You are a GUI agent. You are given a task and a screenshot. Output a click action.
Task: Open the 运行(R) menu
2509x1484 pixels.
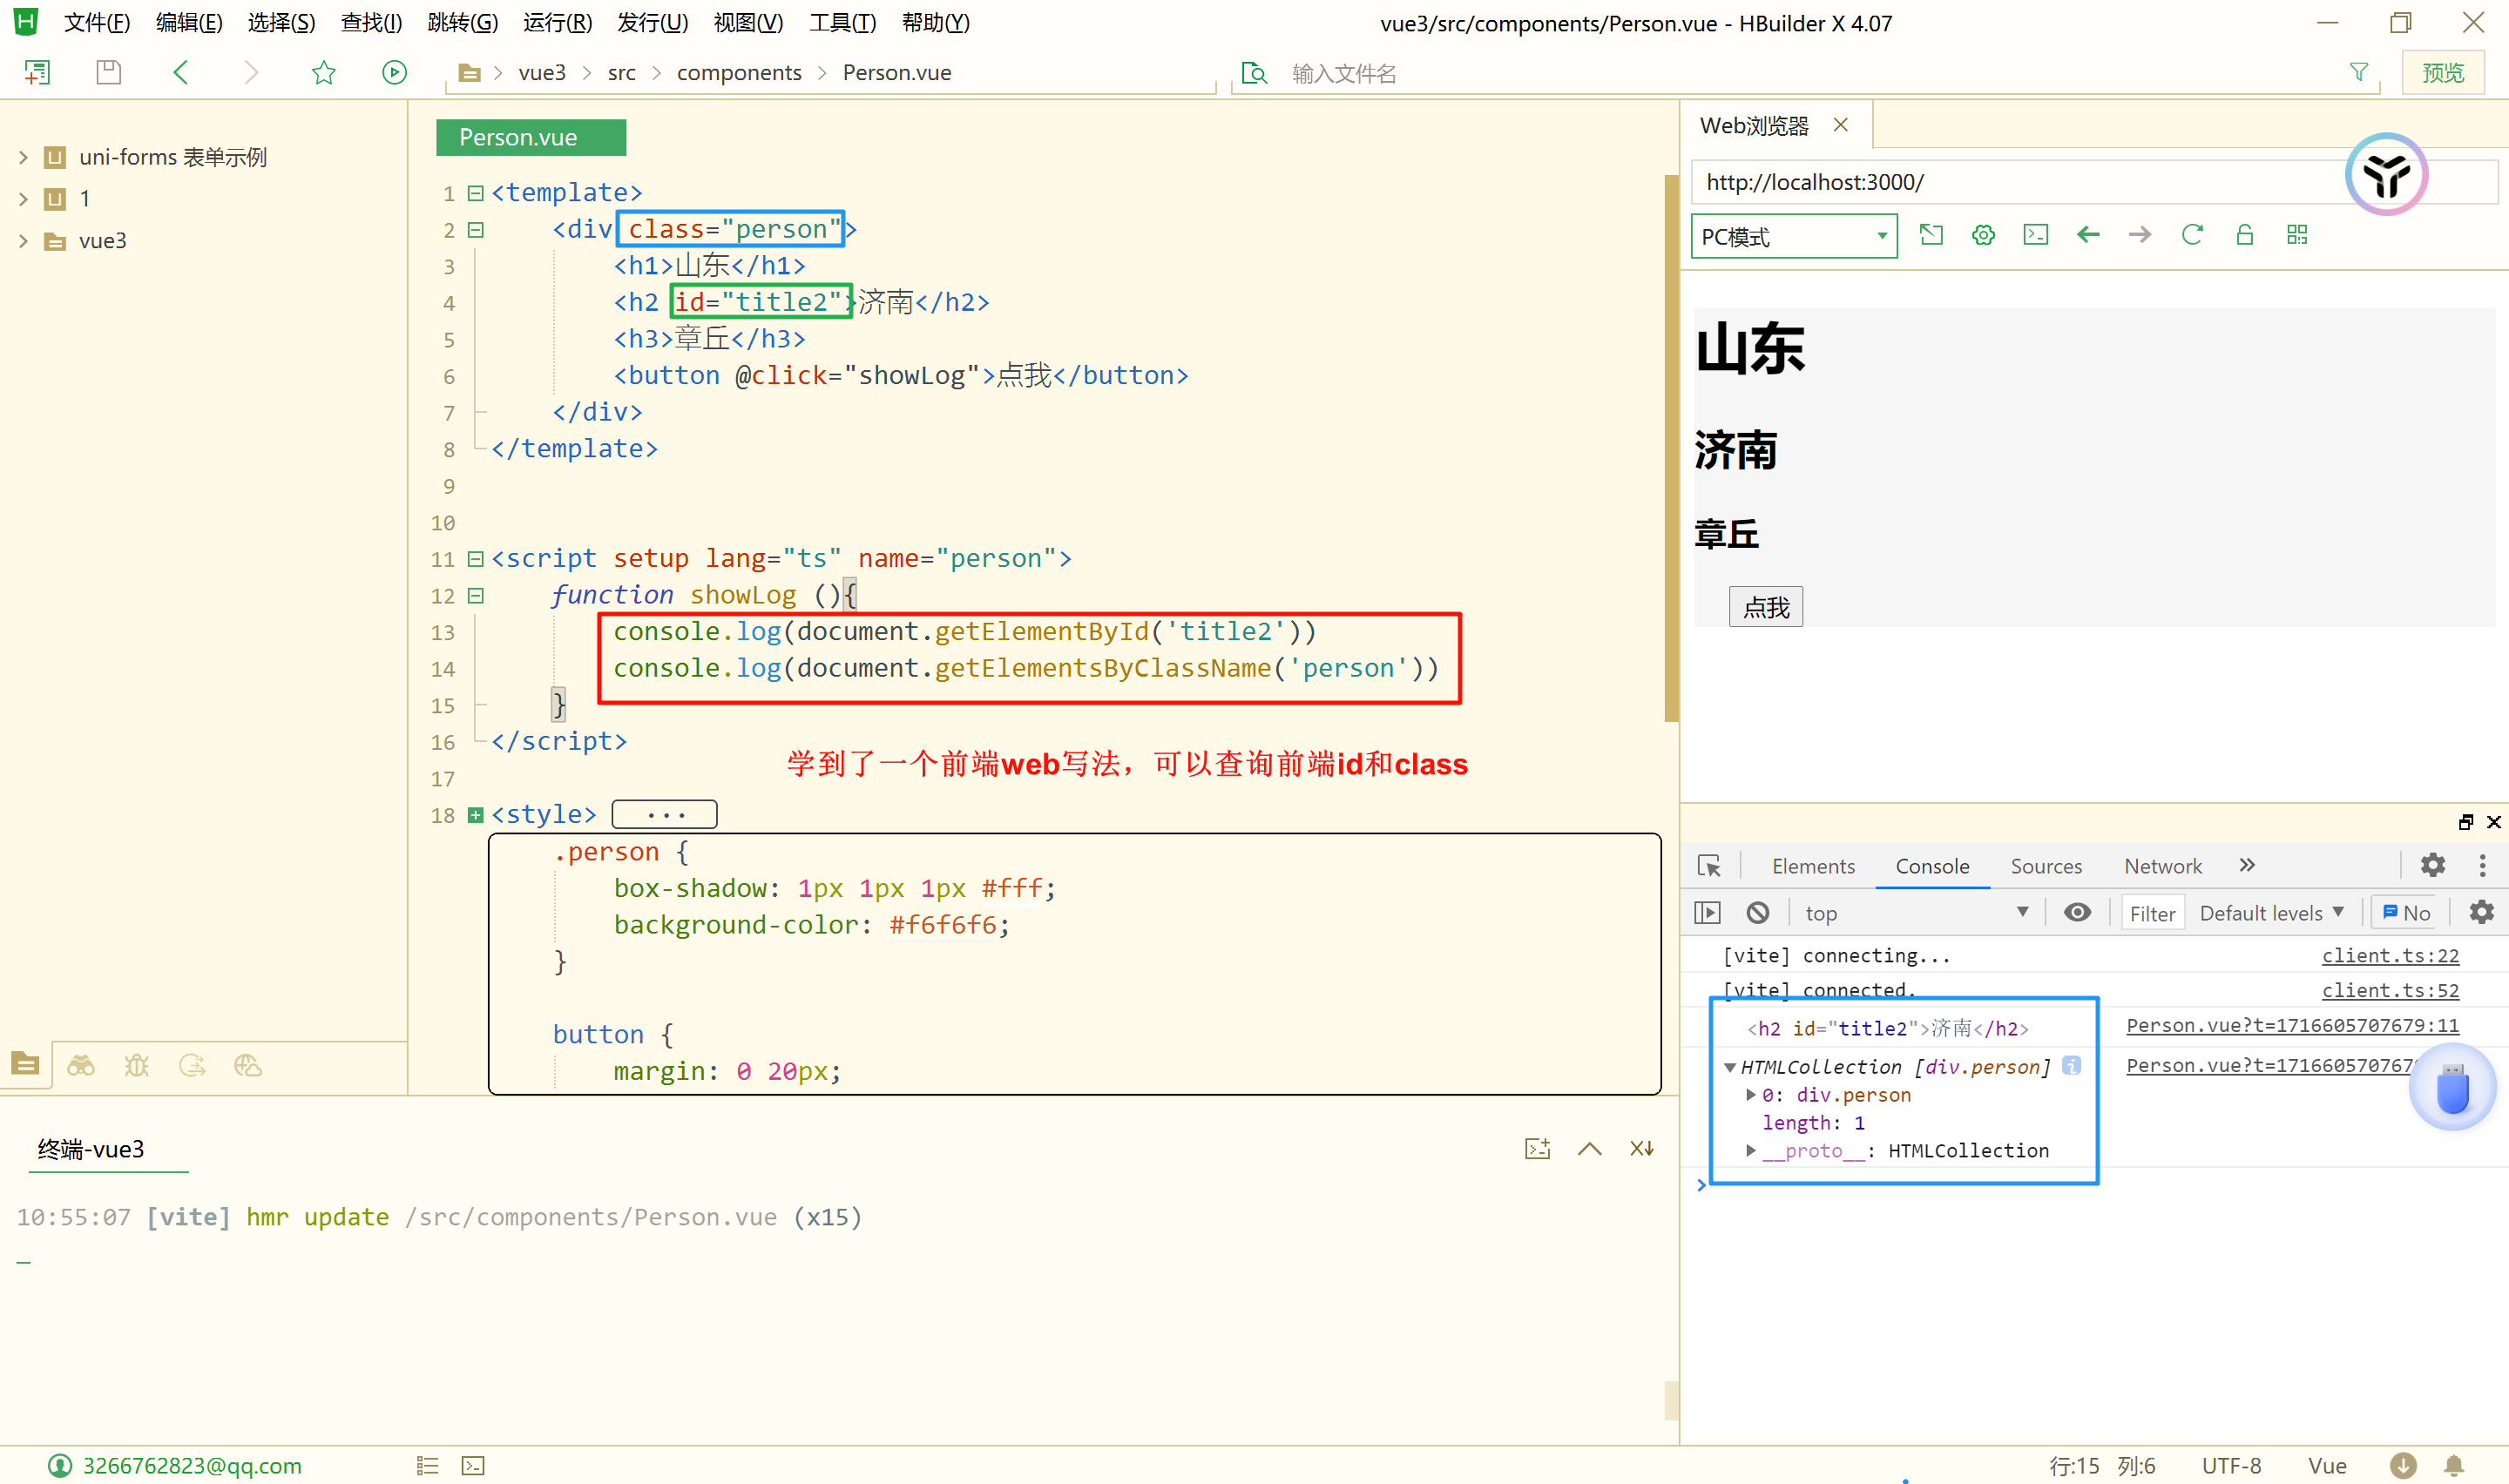click(556, 22)
